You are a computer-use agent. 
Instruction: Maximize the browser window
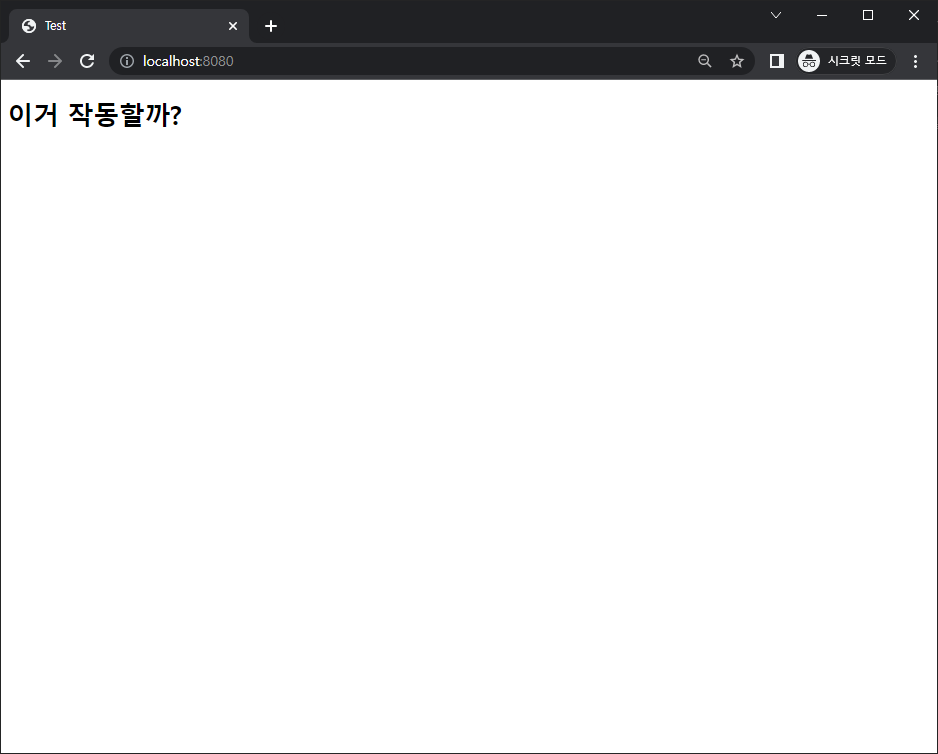pos(868,15)
